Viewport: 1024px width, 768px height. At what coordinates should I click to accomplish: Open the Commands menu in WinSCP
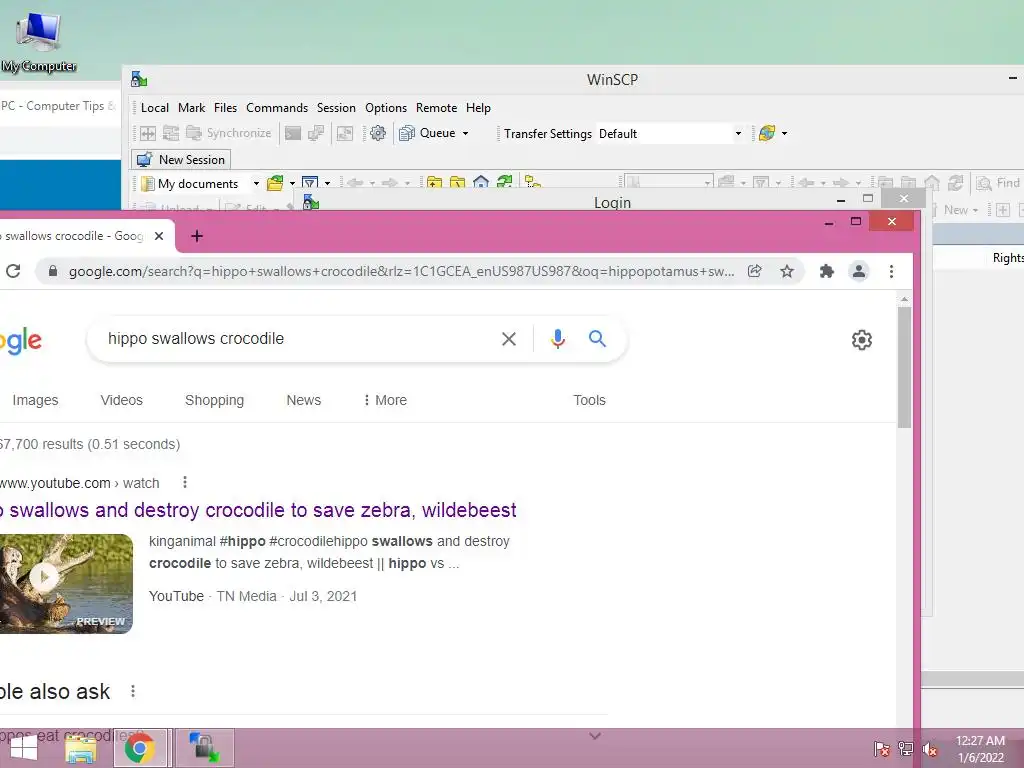277,108
